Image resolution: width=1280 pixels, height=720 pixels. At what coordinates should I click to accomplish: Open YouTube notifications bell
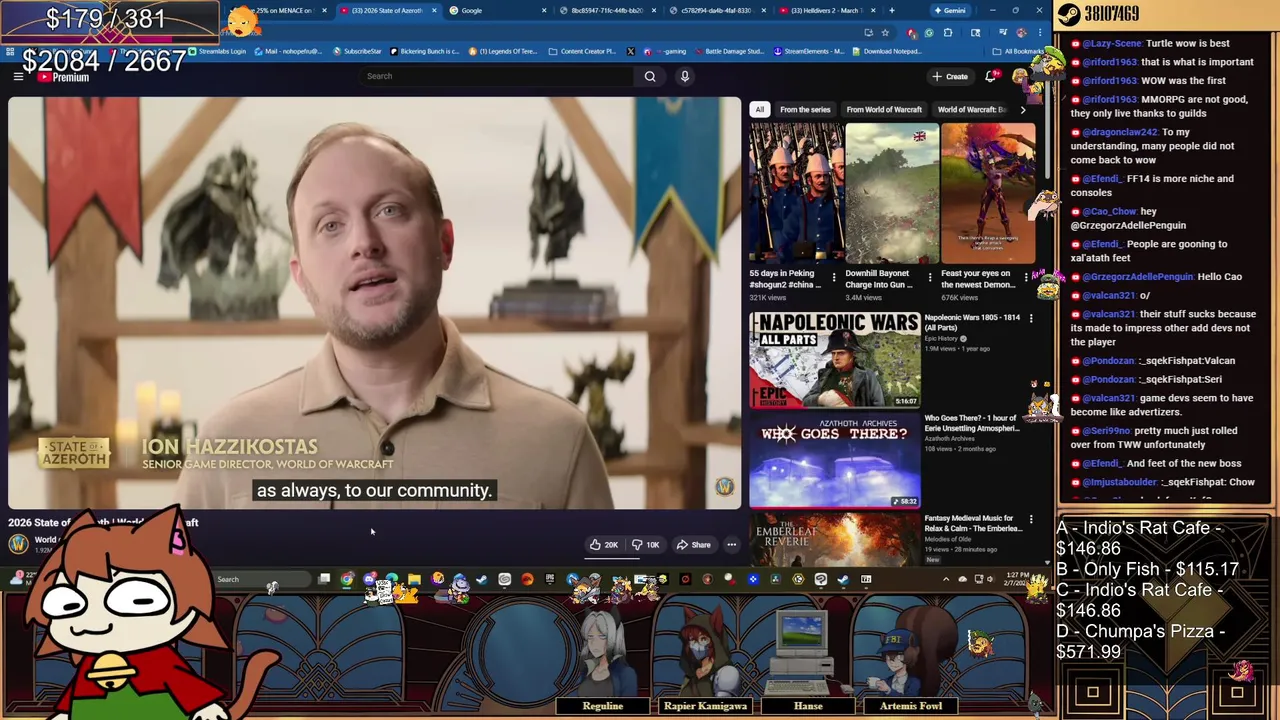[991, 76]
